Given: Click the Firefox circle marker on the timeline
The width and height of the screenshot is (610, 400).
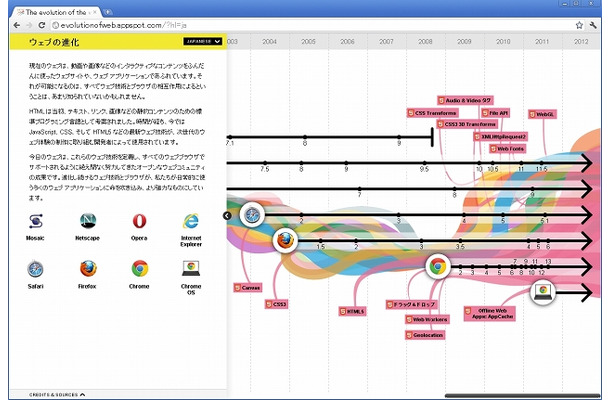Looking at the screenshot, I should pos(285,240).
